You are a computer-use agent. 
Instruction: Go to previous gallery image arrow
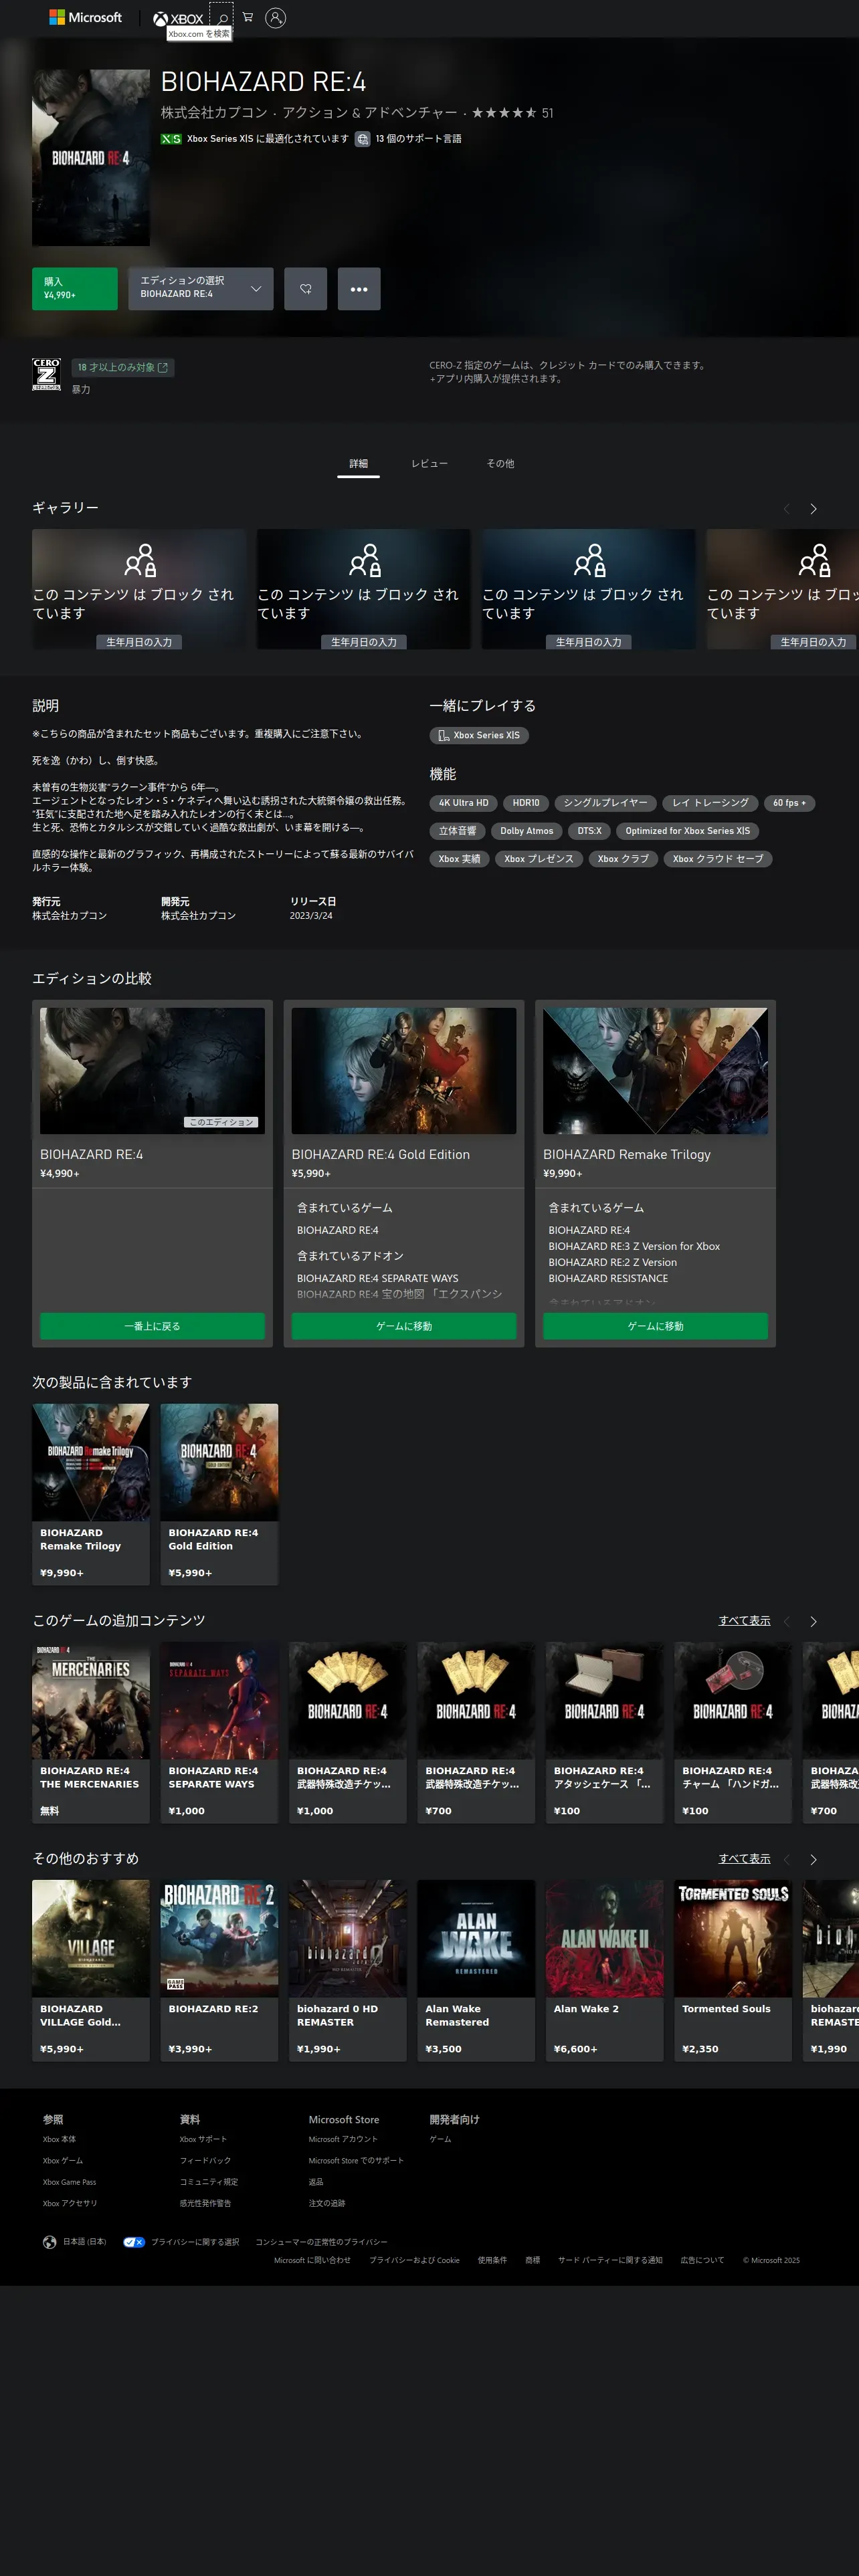click(x=786, y=509)
